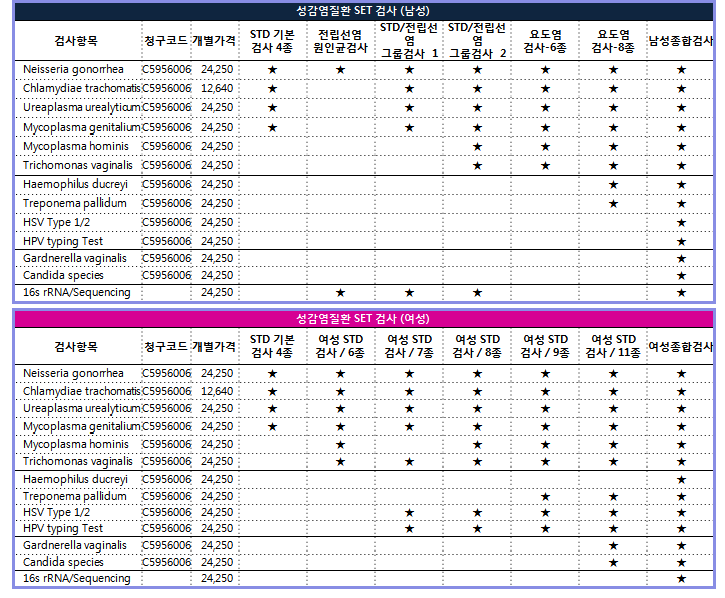Screen dimensions: 725x598
Task: Click the 성감염질환 SET 검사 (남성) title bar
Action: 363,11
